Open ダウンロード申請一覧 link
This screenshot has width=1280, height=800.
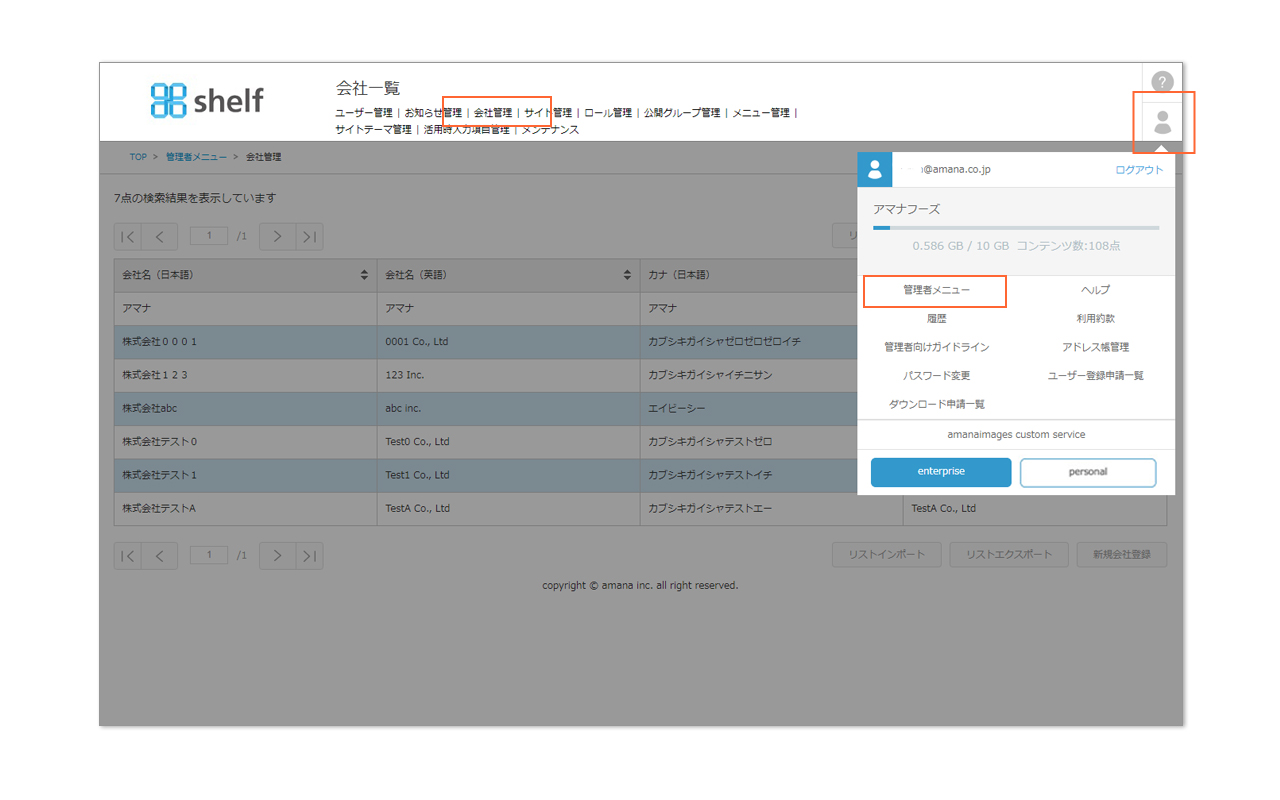(x=936, y=404)
